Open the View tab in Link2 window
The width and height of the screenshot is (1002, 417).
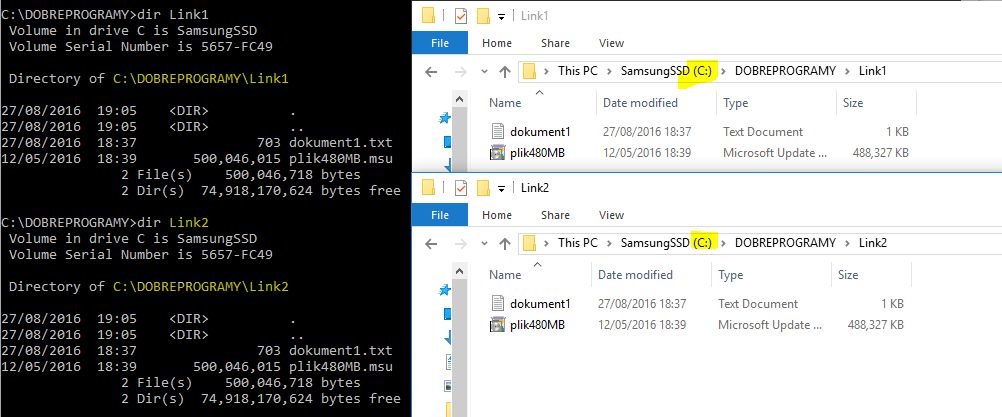click(x=611, y=215)
